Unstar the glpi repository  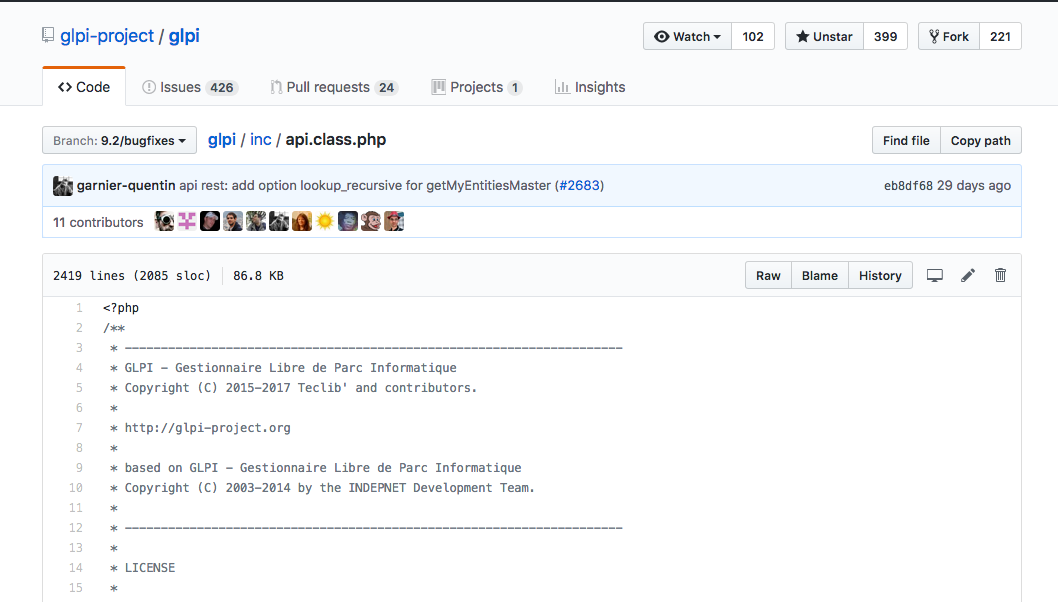tap(824, 36)
